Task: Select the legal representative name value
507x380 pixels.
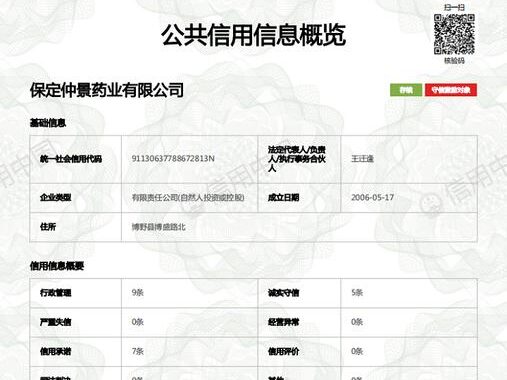Action: 362,159
